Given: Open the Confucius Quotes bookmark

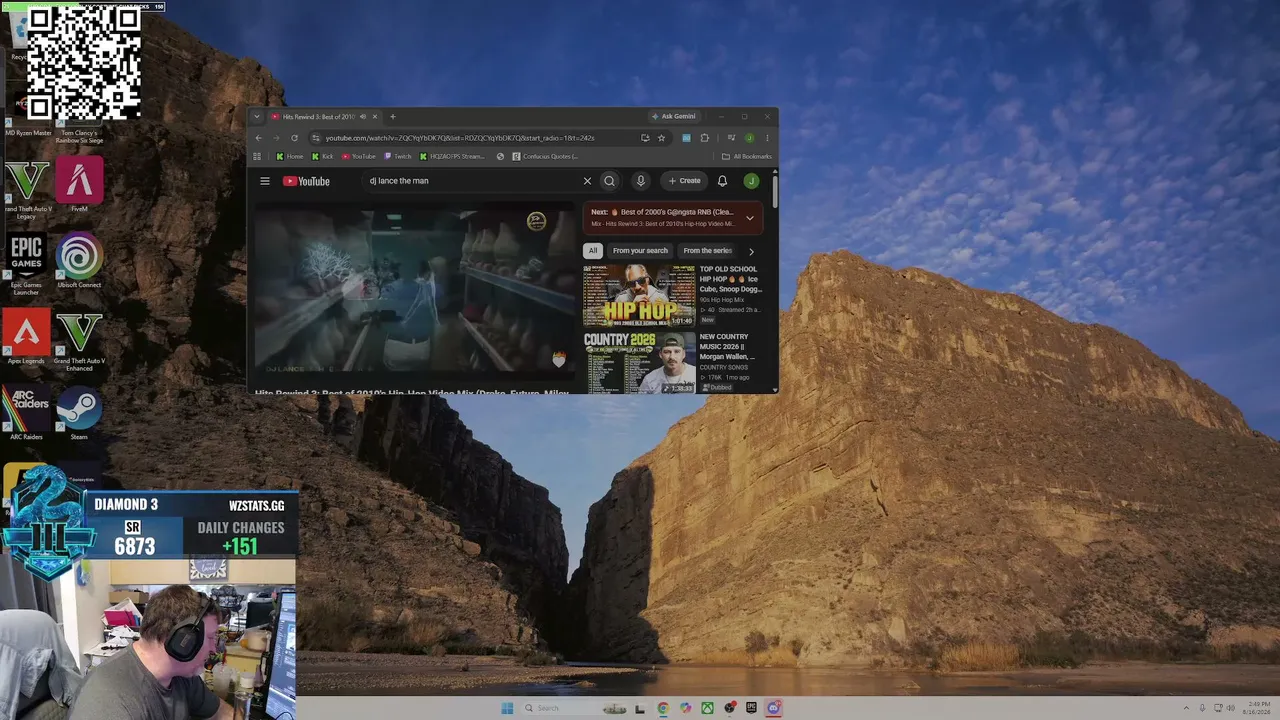Looking at the screenshot, I should (x=545, y=156).
